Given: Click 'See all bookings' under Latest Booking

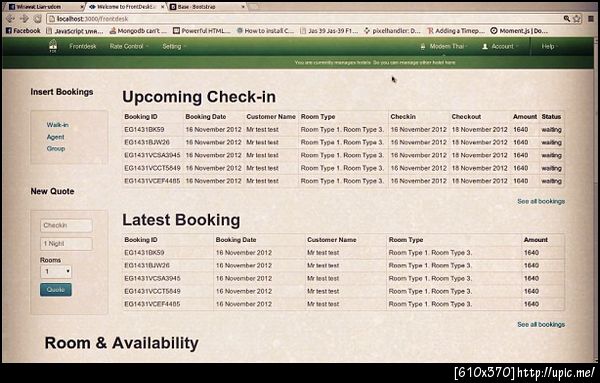Looking at the screenshot, I should (541, 324).
